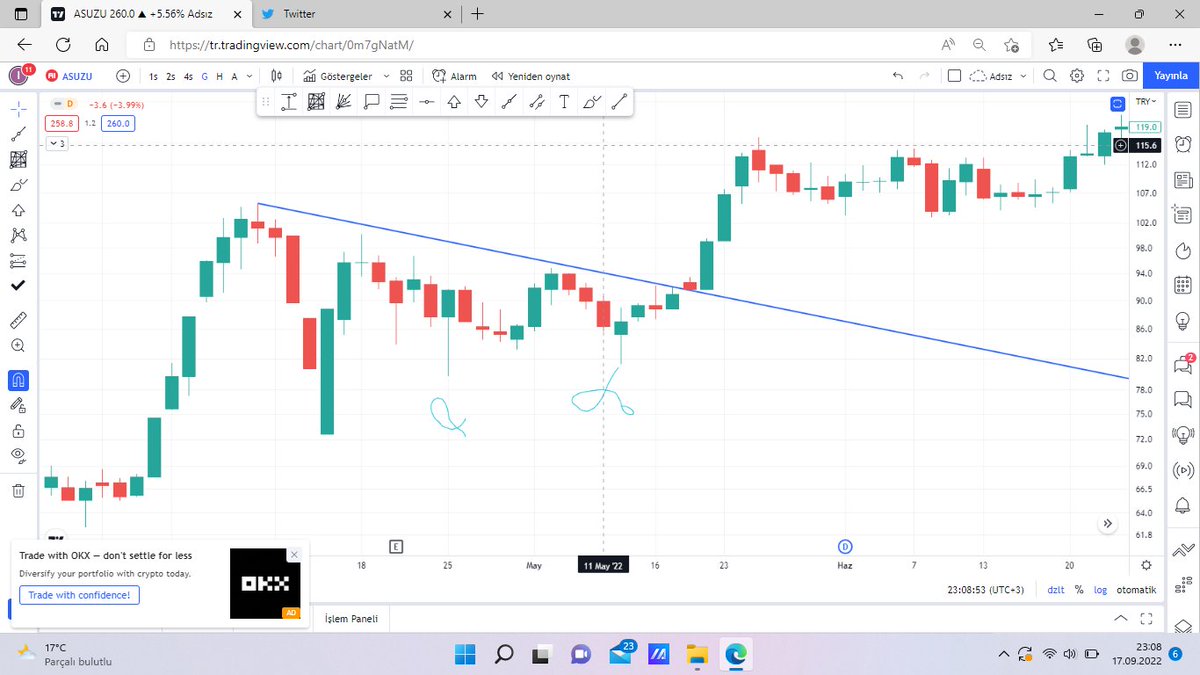Open the TRY currency dropdown
The image size is (1200, 675).
pyautogui.click(x=1145, y=102)
